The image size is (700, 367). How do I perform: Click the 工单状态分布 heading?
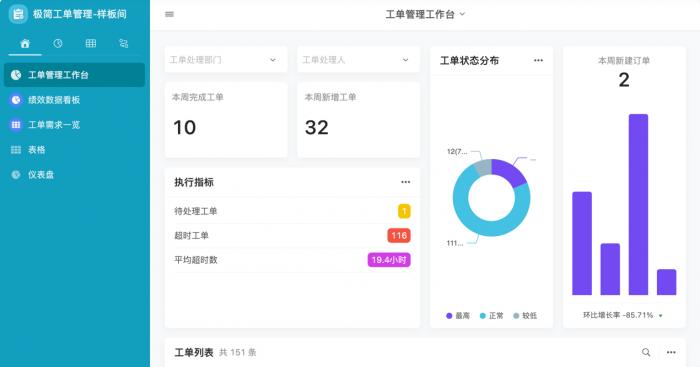tap(469, 60)
